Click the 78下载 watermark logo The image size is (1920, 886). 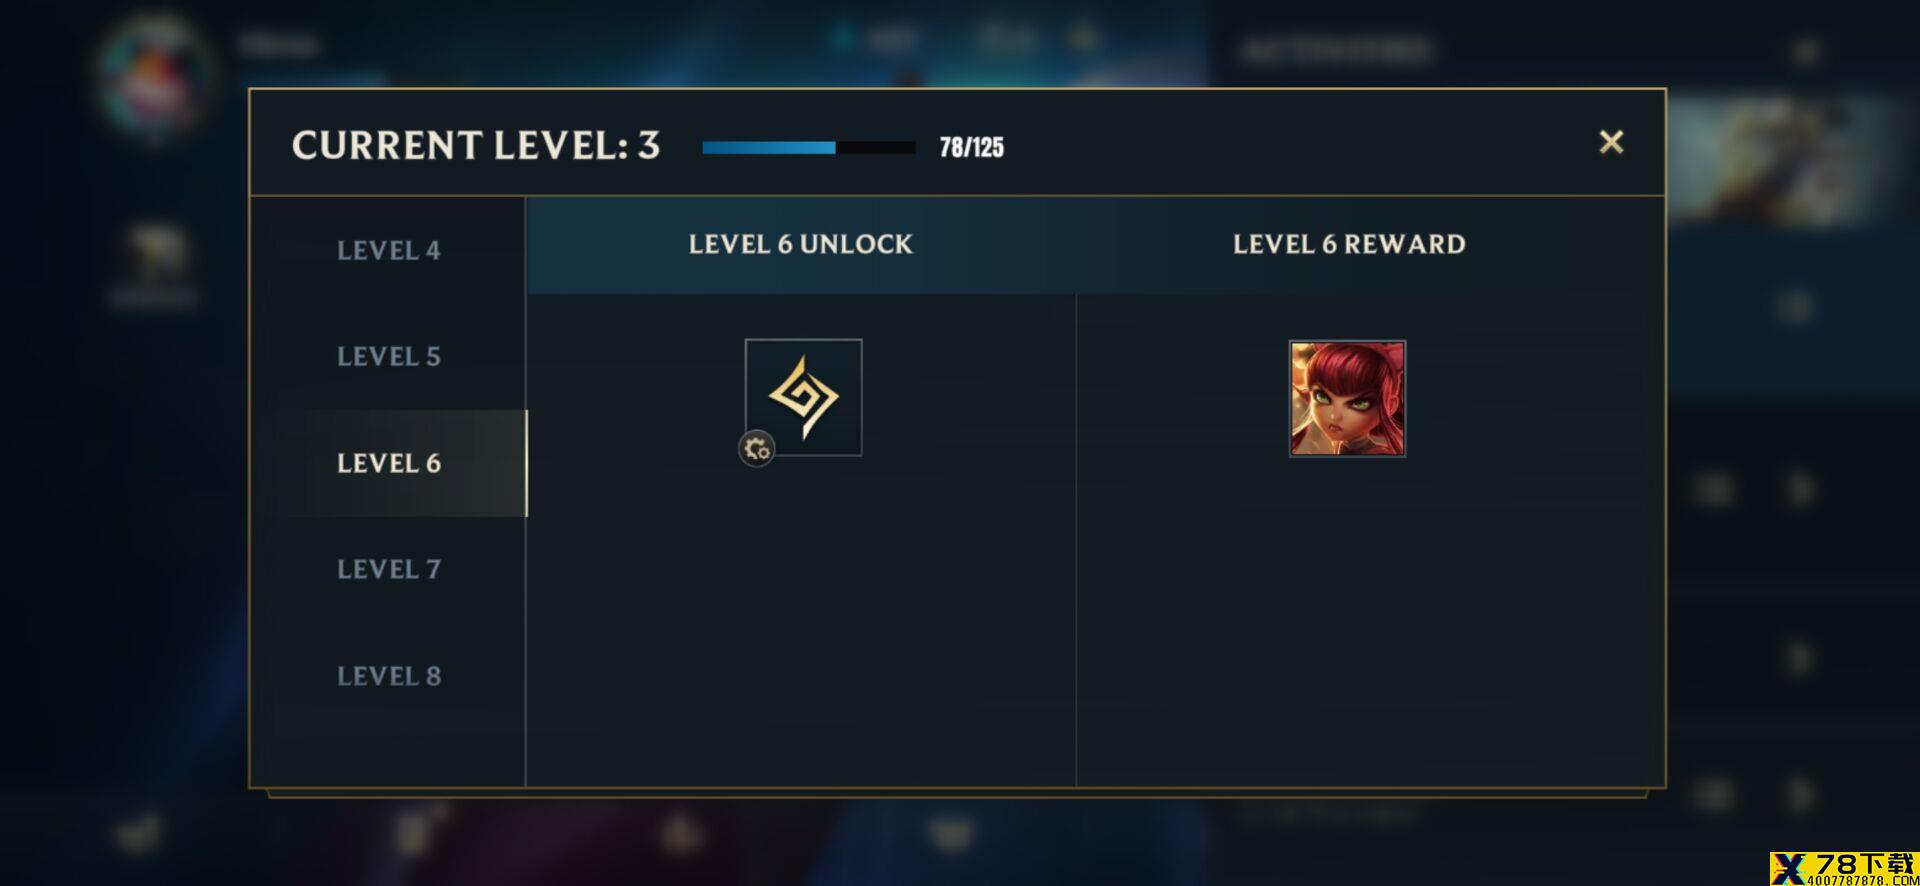click(x=1844, y=868)
